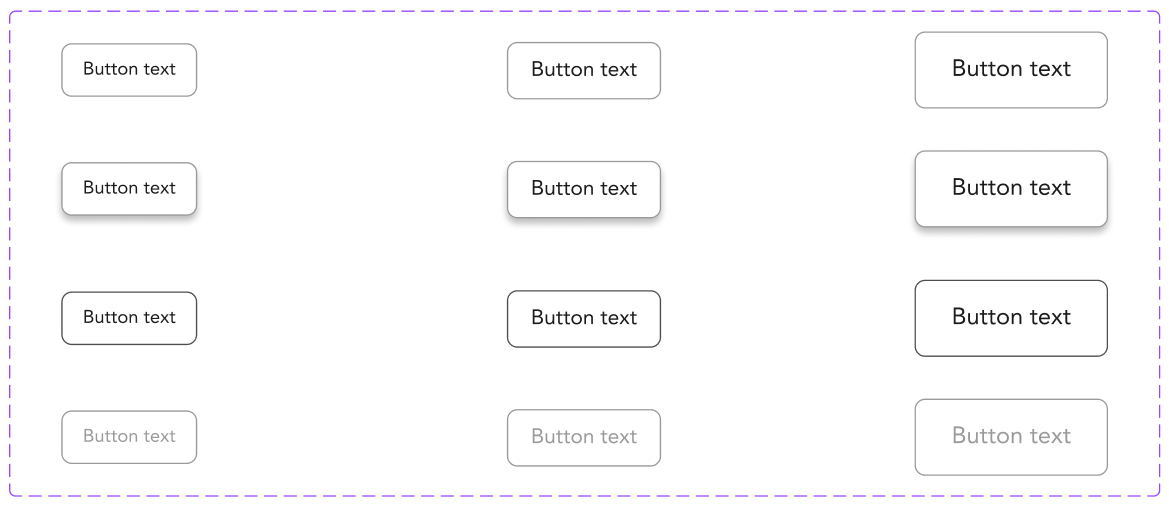
Task: Click the gray text in small disabled button
Action: pos(129,436)
